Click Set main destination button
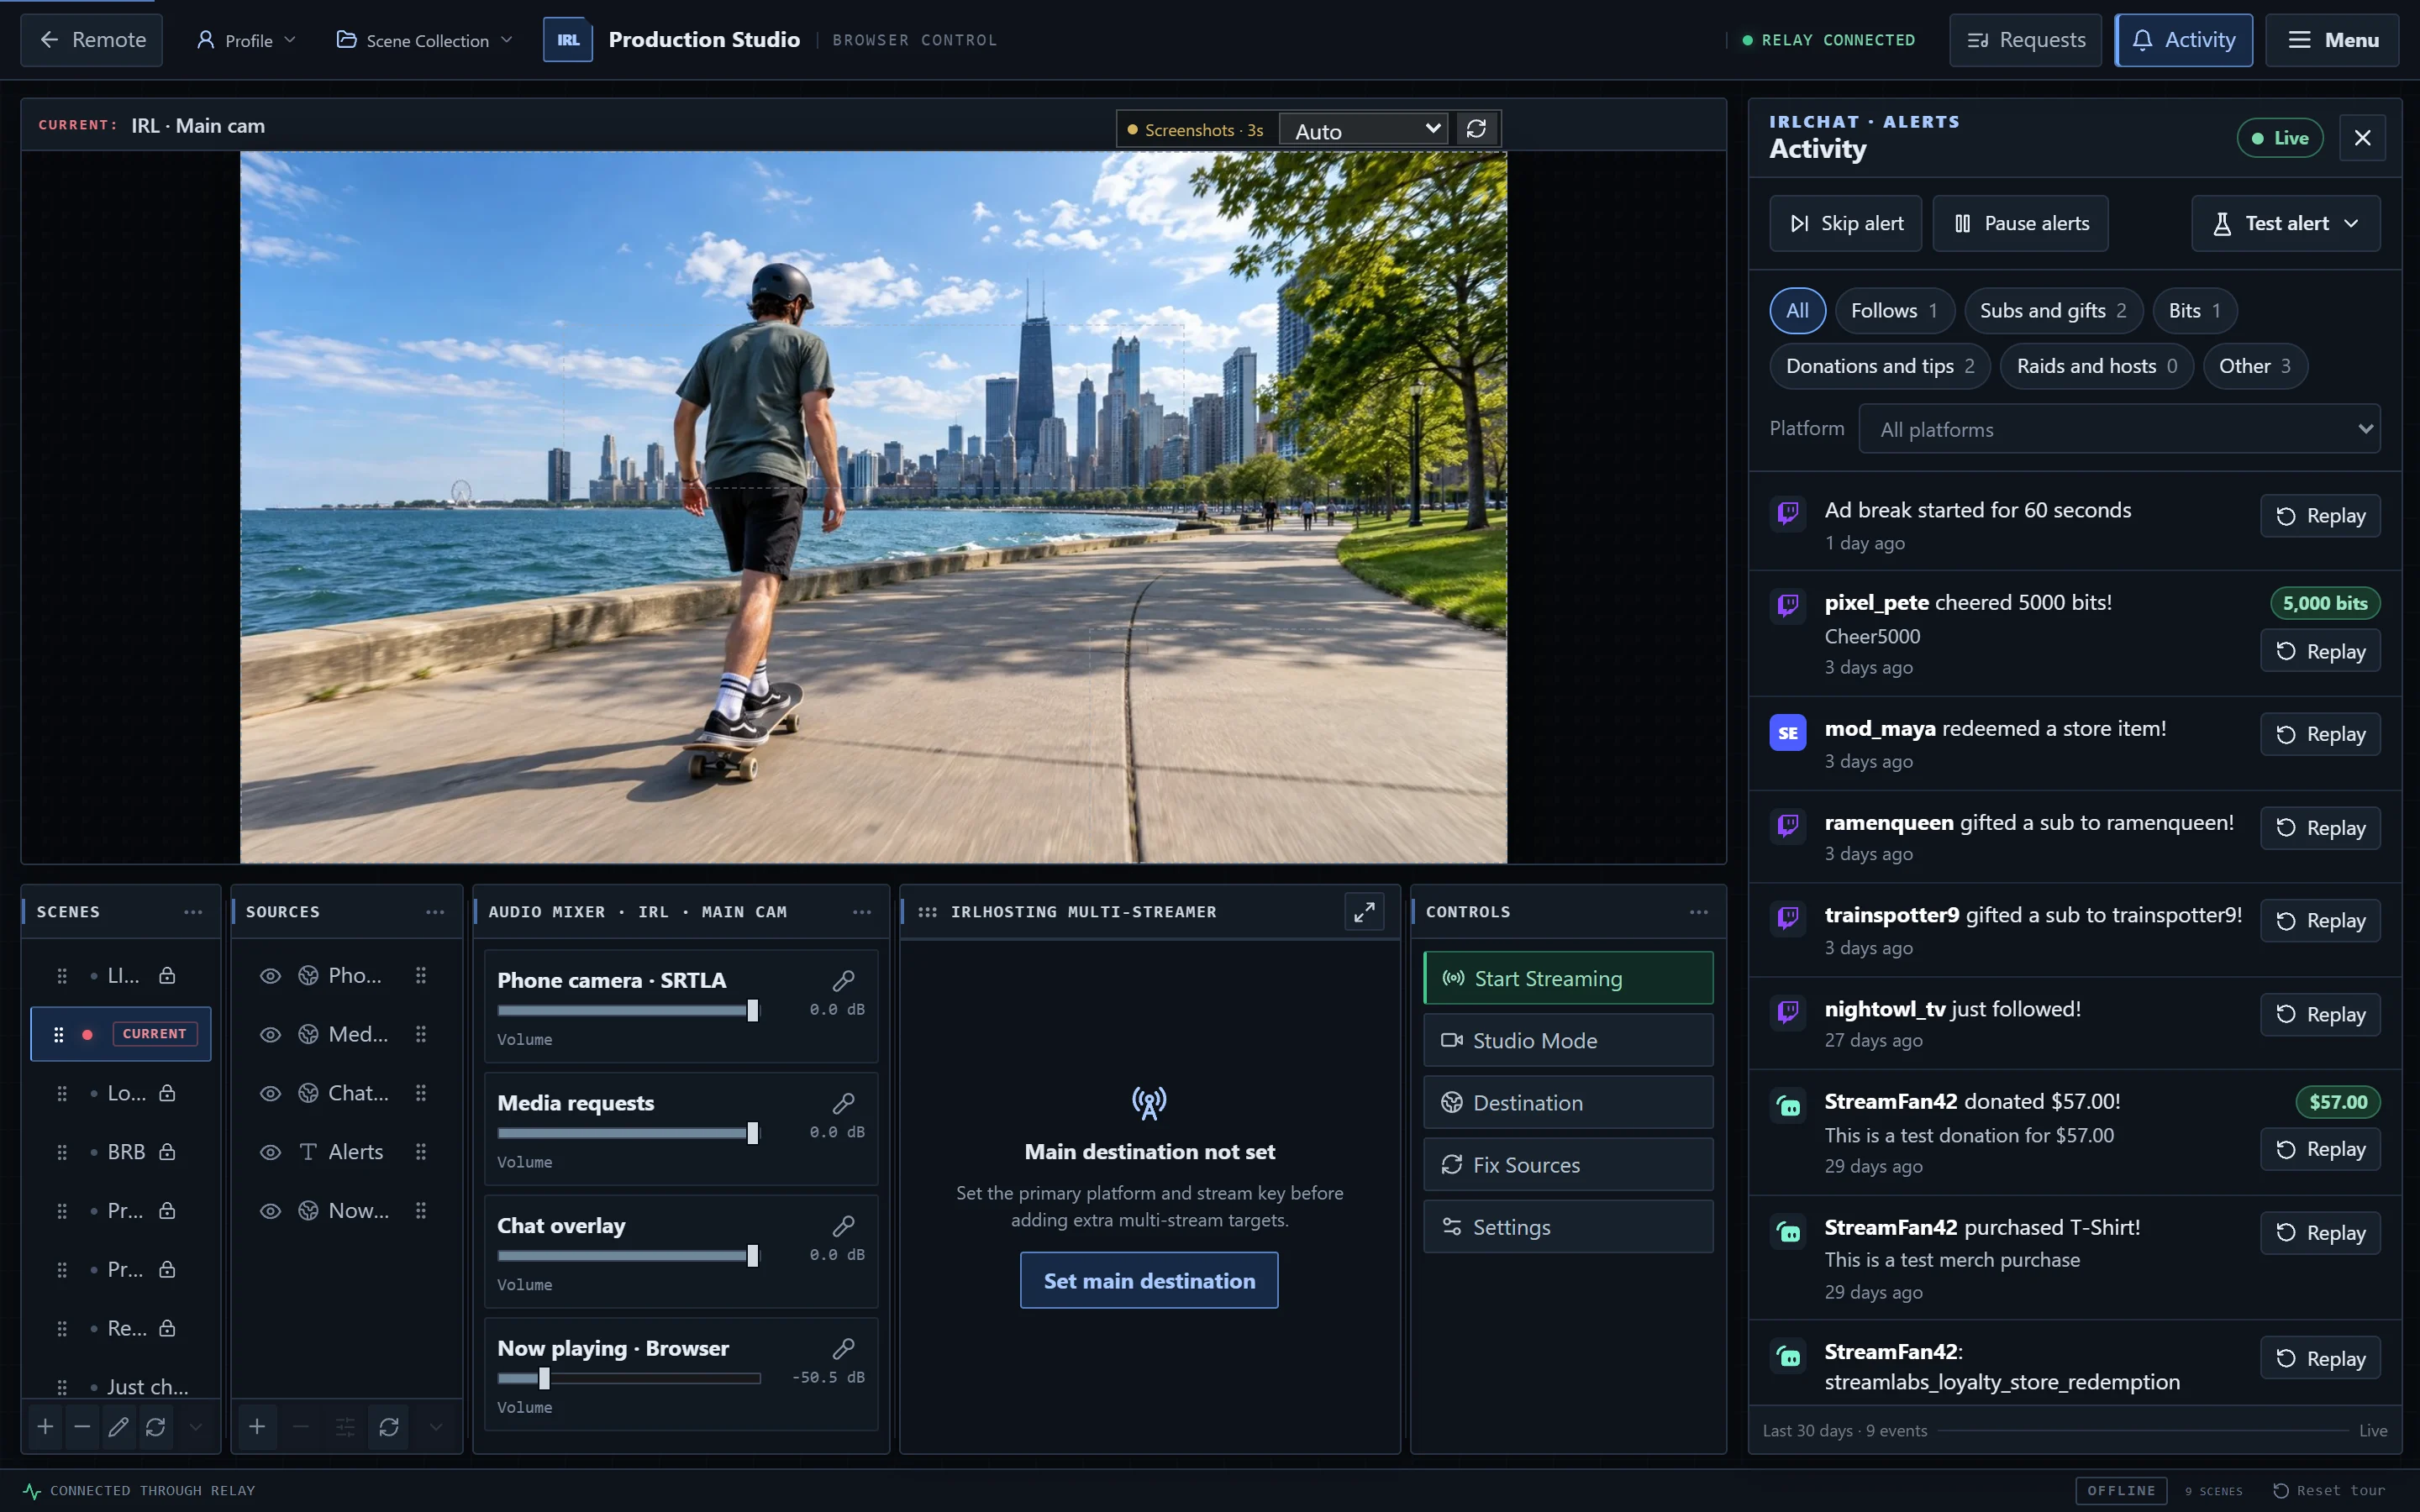 tap(1149, 1280)
